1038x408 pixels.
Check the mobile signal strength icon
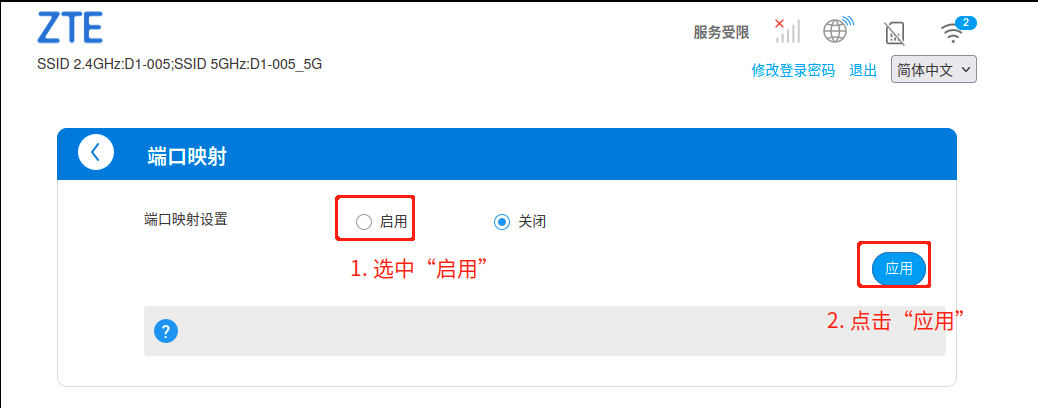(x=787, y=30)
